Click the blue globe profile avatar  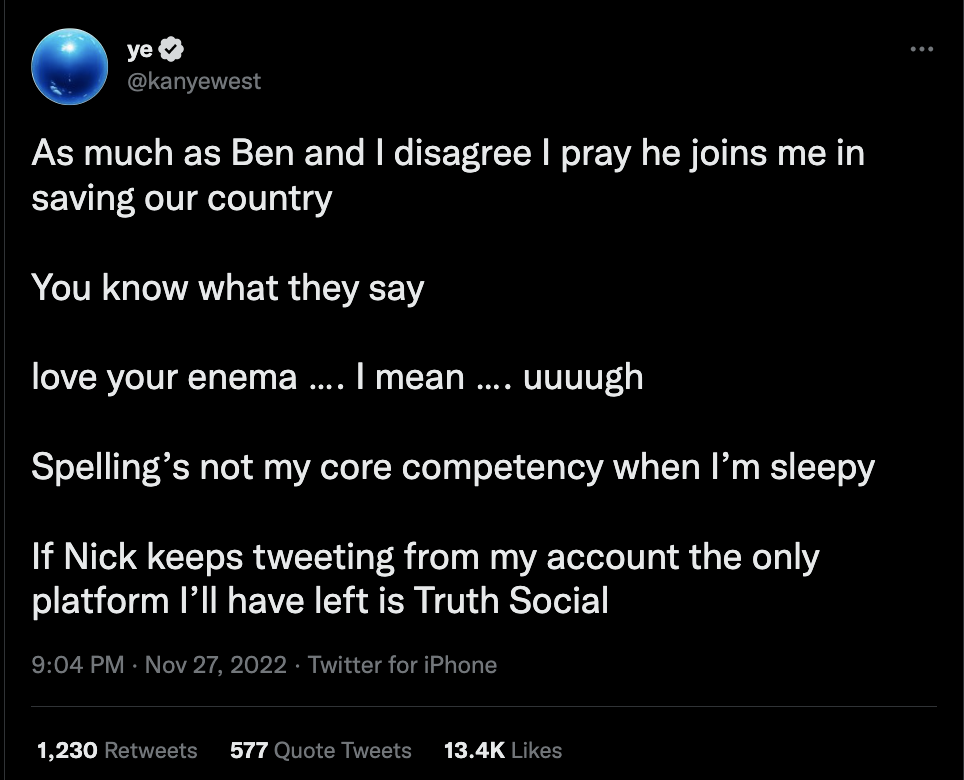(69, 67)
